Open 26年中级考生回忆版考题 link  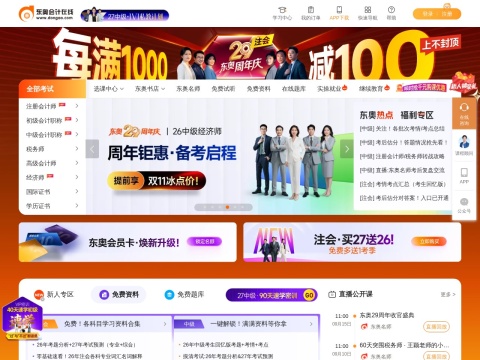[x=225, y=345]
